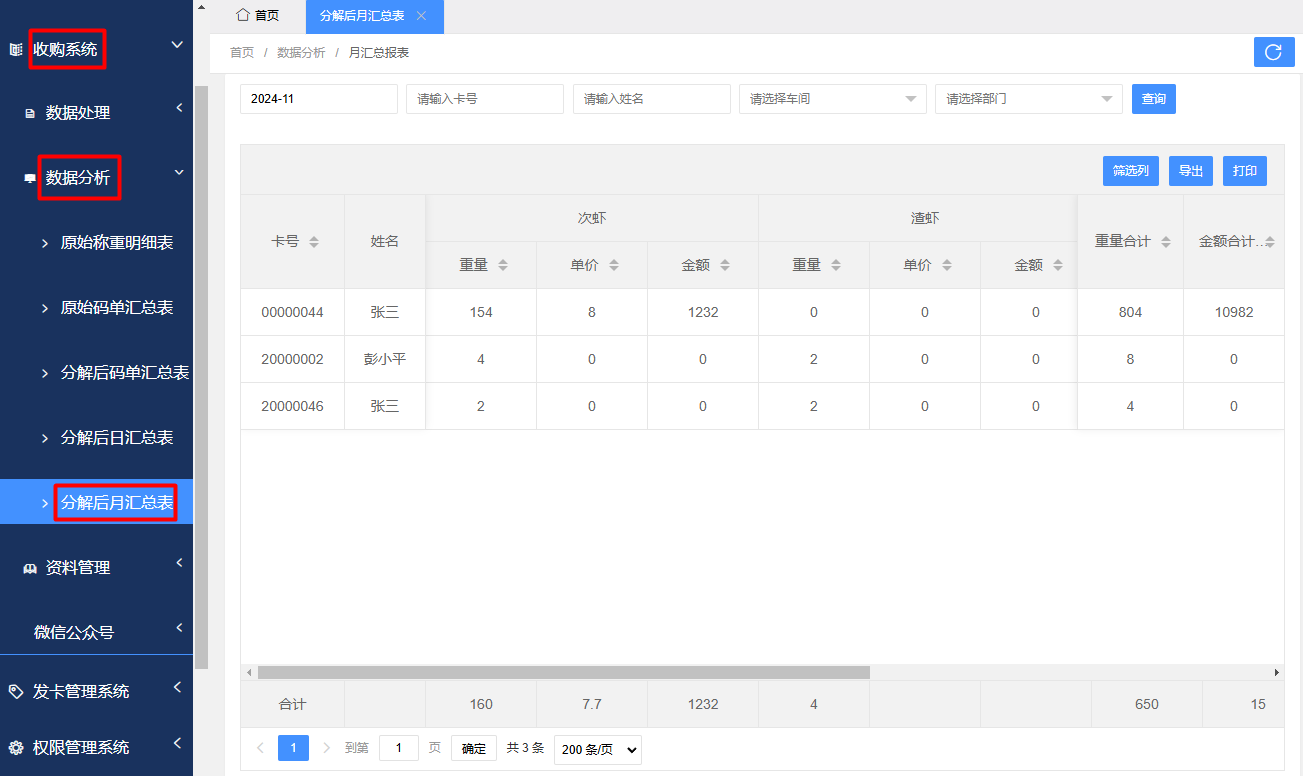The height and width of the screenshot is (776, 1303).
Task: Click the 合计 footer row label
Action: click(x=292, y=704)
